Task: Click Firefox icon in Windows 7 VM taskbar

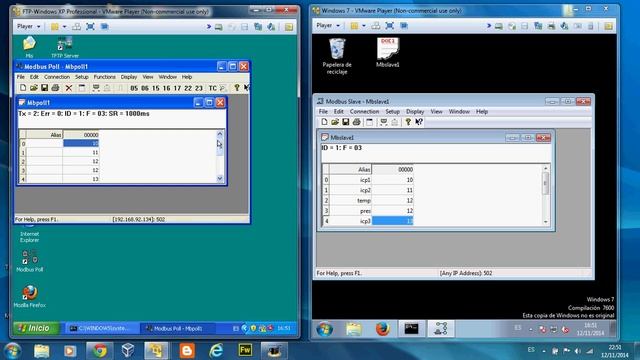Action: pyautogui.click(x=382, y=329)
